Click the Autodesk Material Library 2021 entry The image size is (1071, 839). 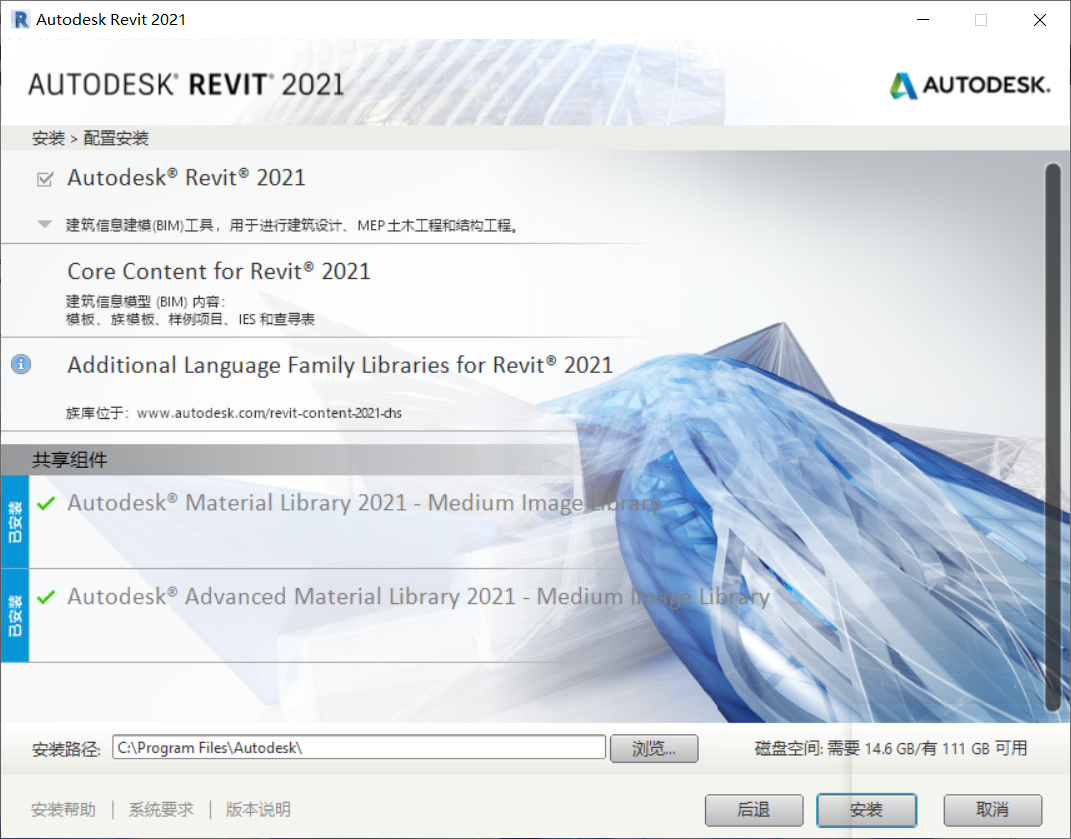(364, 503)
